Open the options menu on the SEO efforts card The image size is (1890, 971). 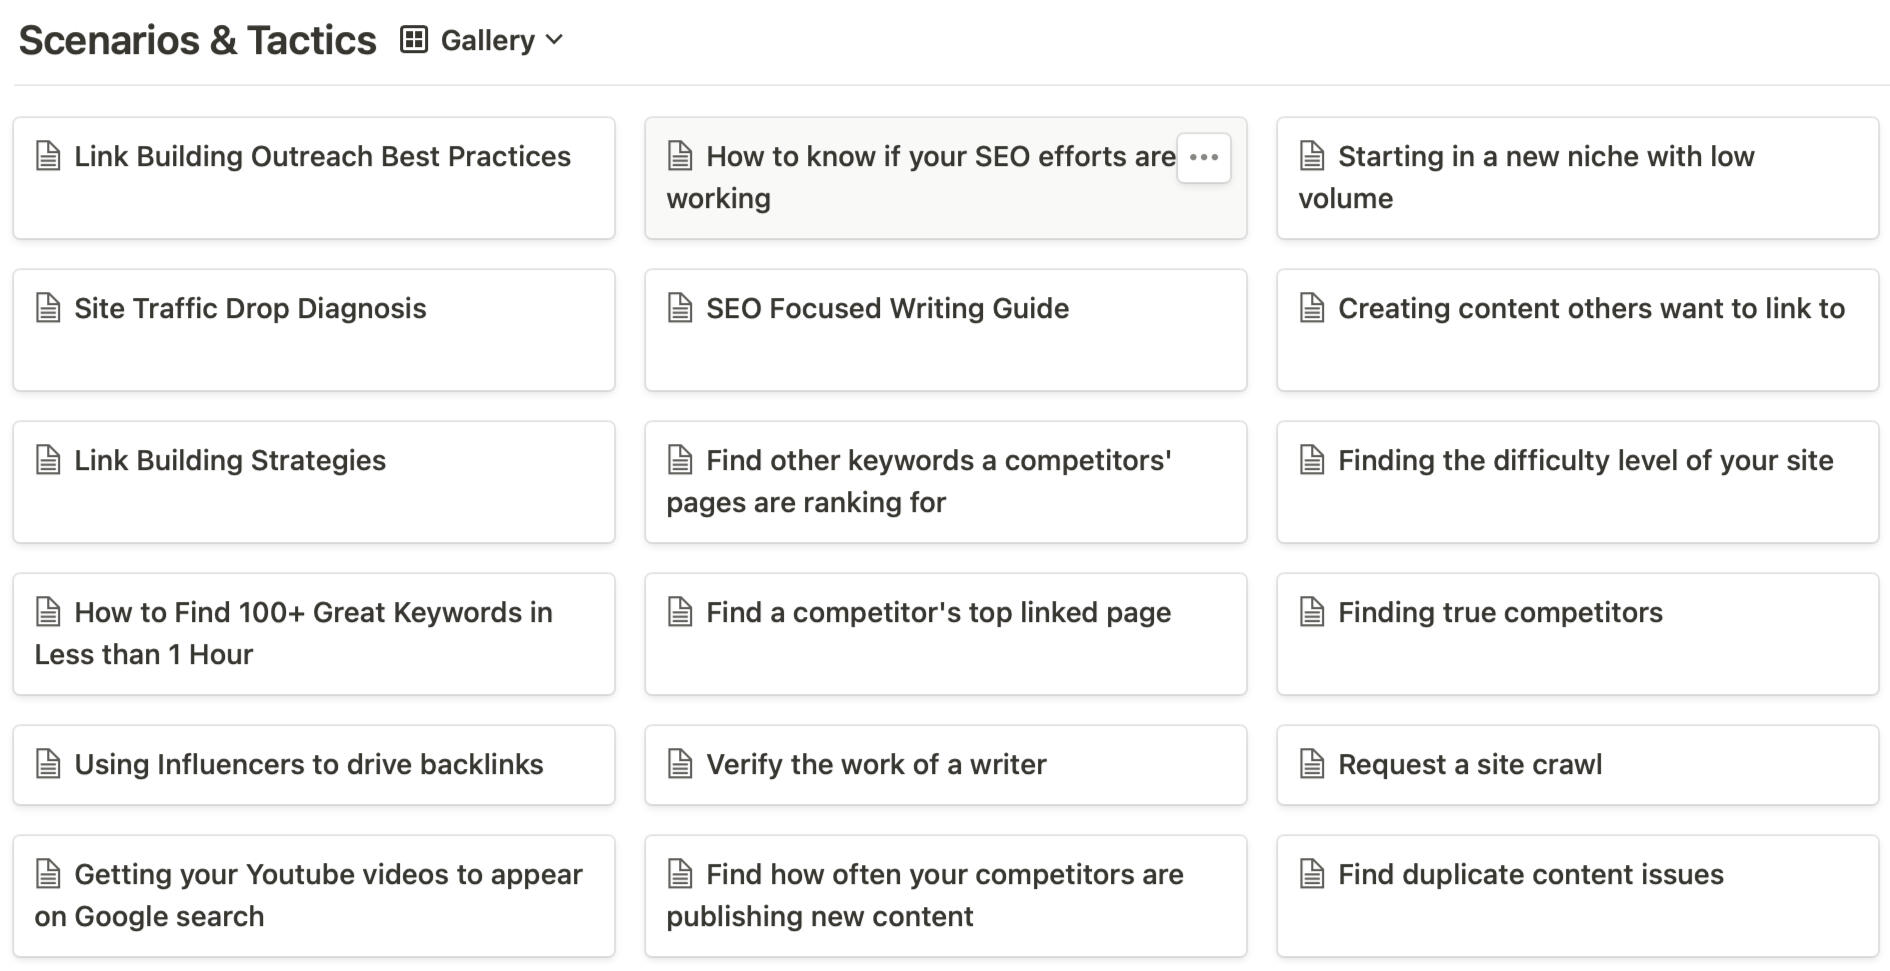1204,158
